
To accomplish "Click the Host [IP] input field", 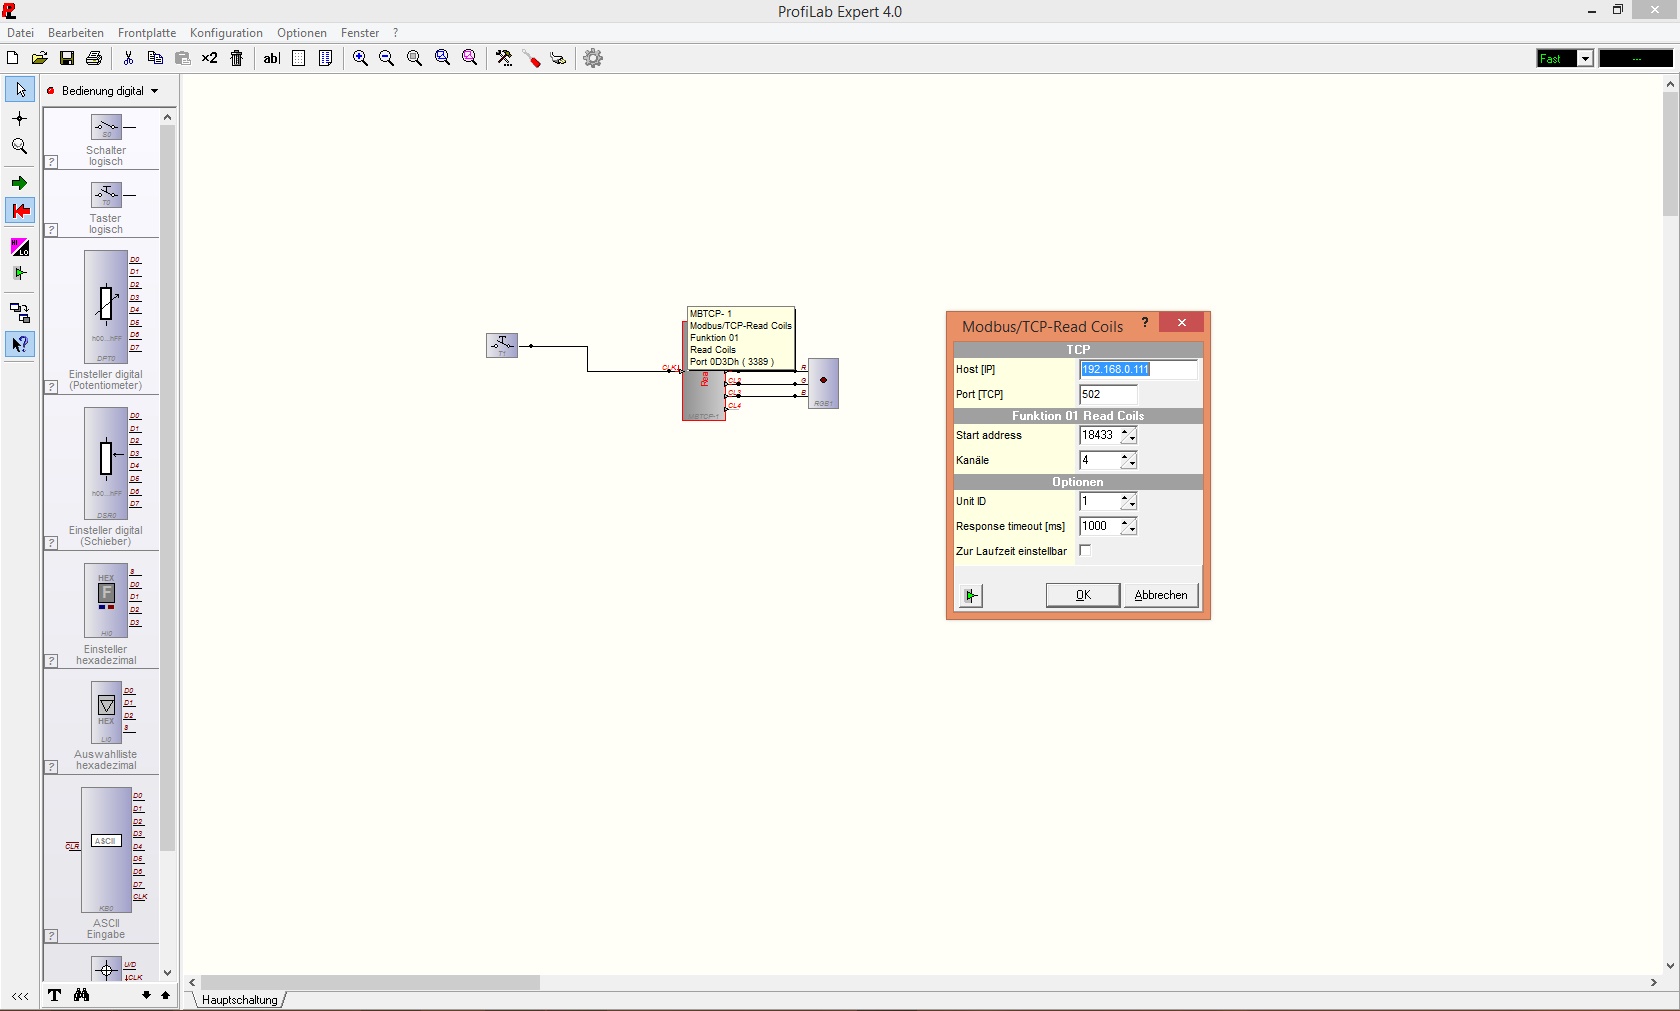I will tap(1138, 369).
